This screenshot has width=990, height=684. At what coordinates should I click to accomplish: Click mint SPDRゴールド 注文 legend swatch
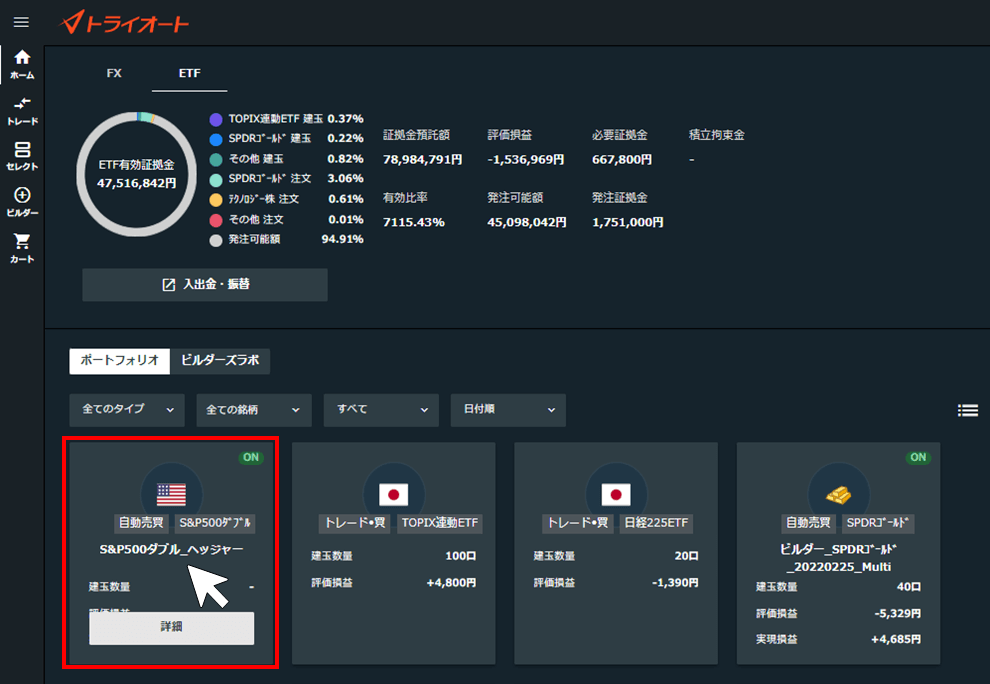(216, 180)
